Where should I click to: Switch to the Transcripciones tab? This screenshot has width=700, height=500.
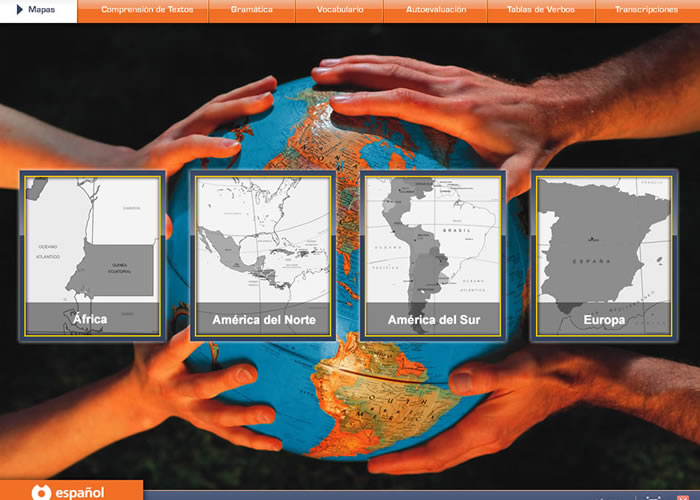[647, 11]
